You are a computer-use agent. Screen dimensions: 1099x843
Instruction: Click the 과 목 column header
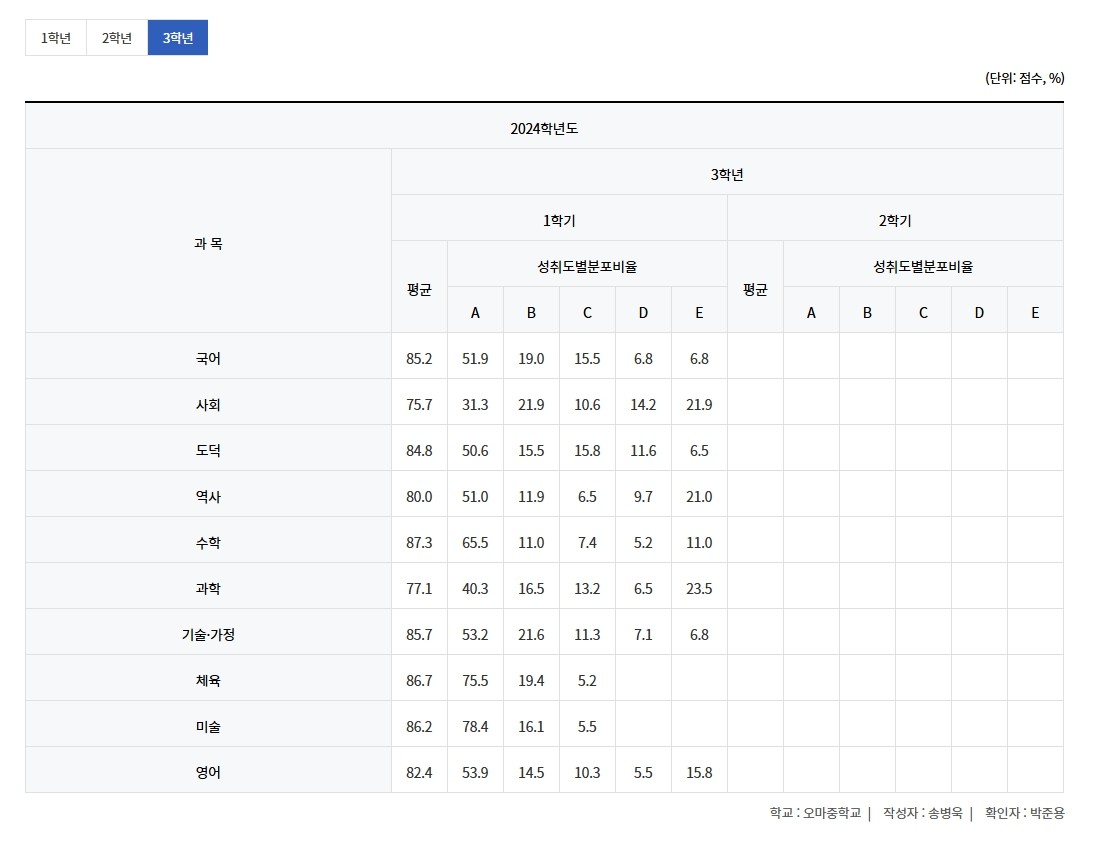[x=208, y=243]
